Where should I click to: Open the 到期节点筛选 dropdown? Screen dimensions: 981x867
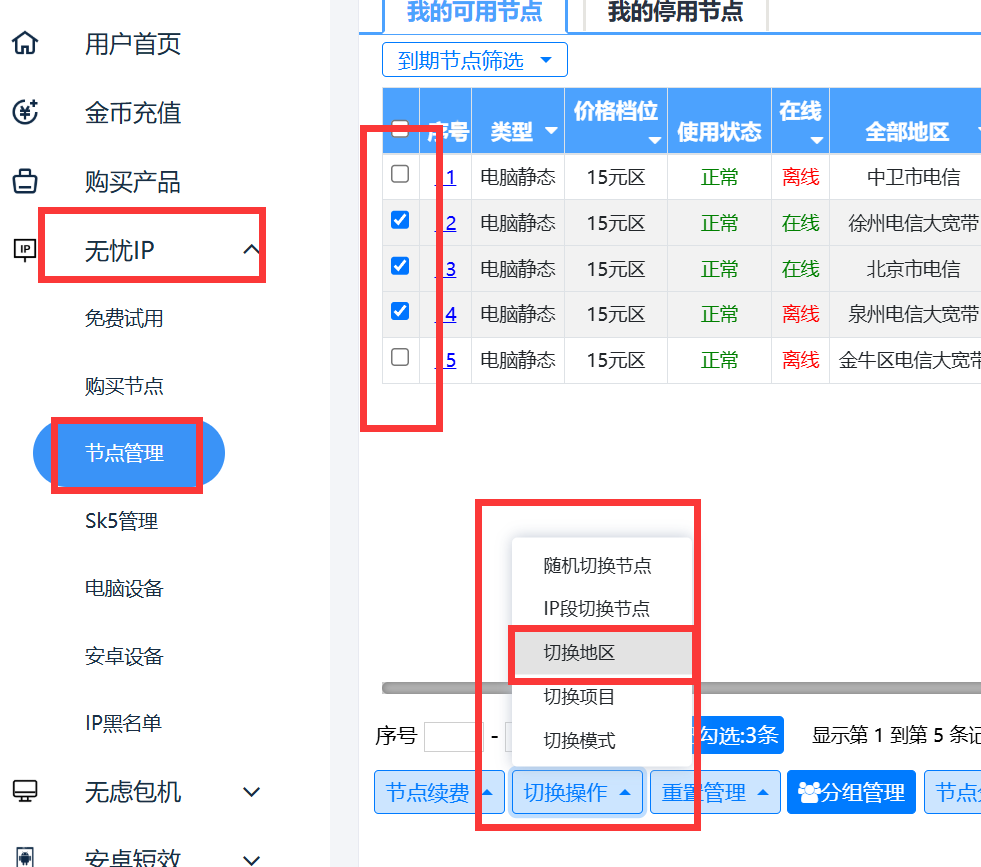tap(474, 60)
